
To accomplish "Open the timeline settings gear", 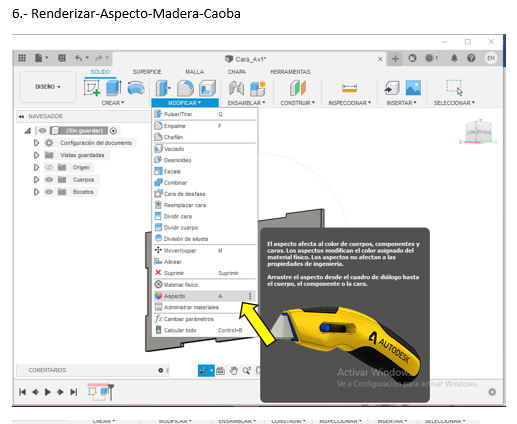I will 492,392.
